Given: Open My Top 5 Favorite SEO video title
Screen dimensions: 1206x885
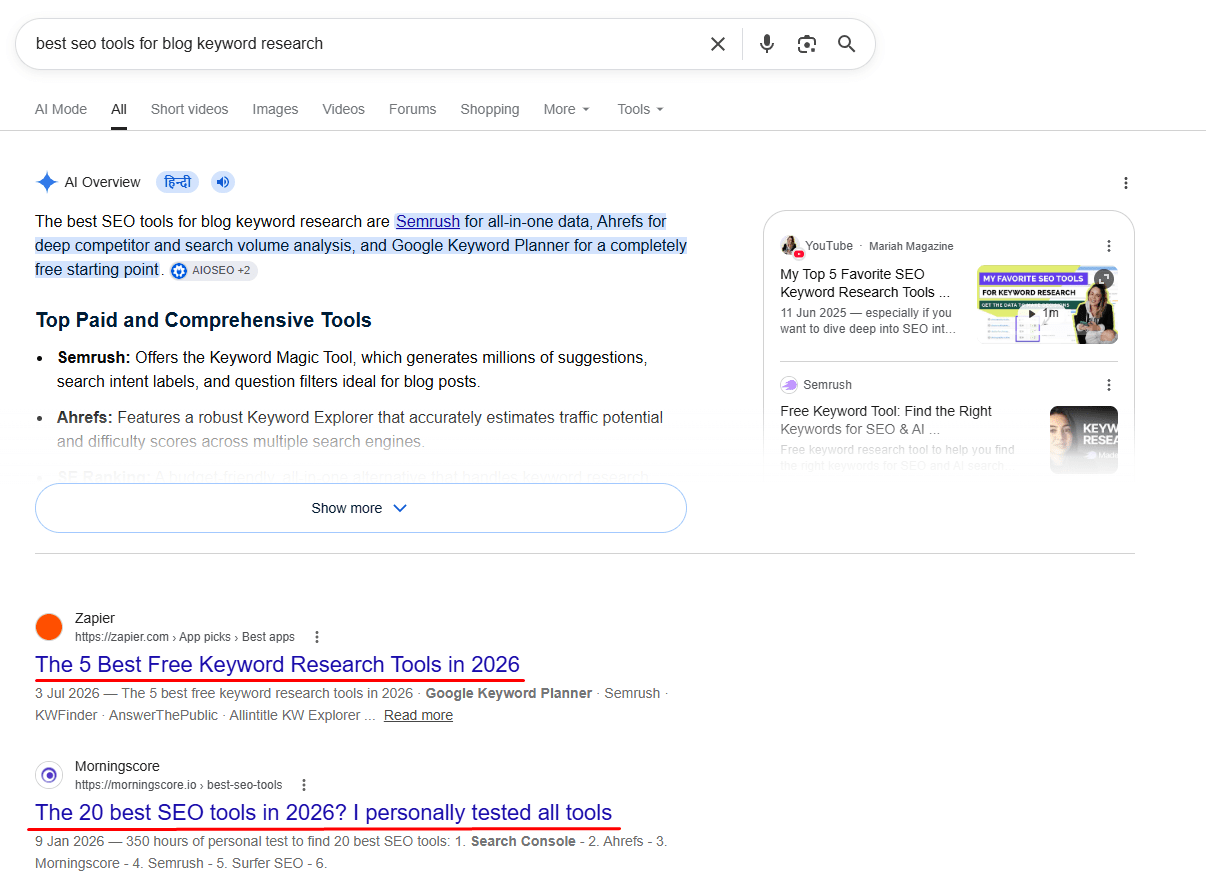Looking at the screenshot, I should (865, 283).
